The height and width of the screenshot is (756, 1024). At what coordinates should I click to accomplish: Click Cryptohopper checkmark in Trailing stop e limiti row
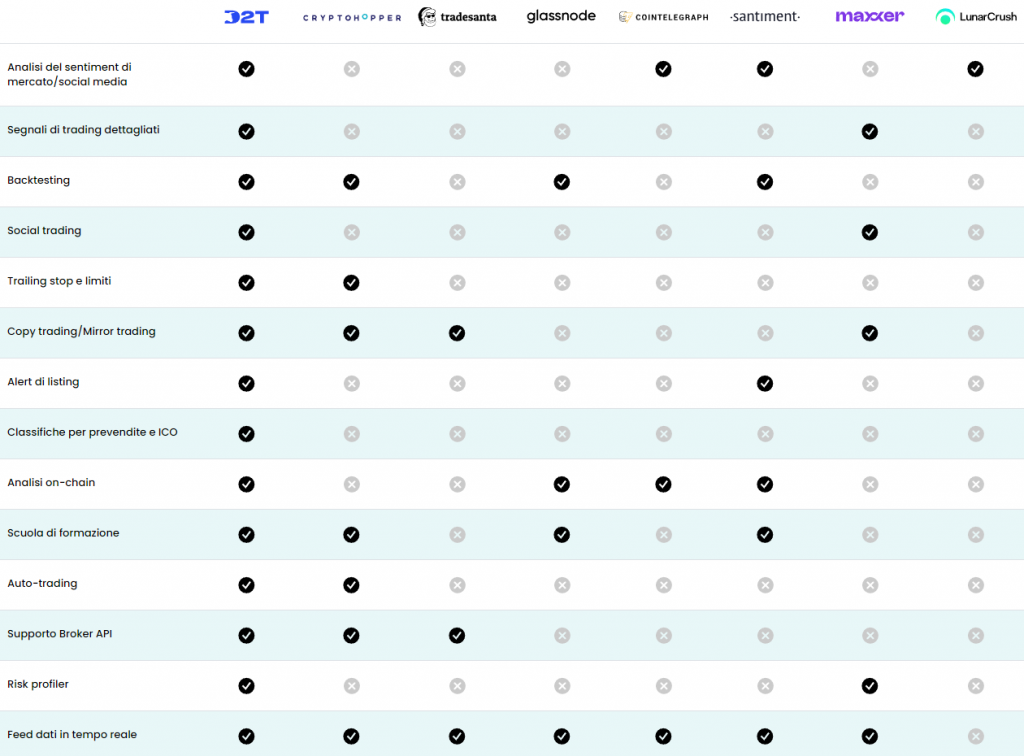pos(351,283)
